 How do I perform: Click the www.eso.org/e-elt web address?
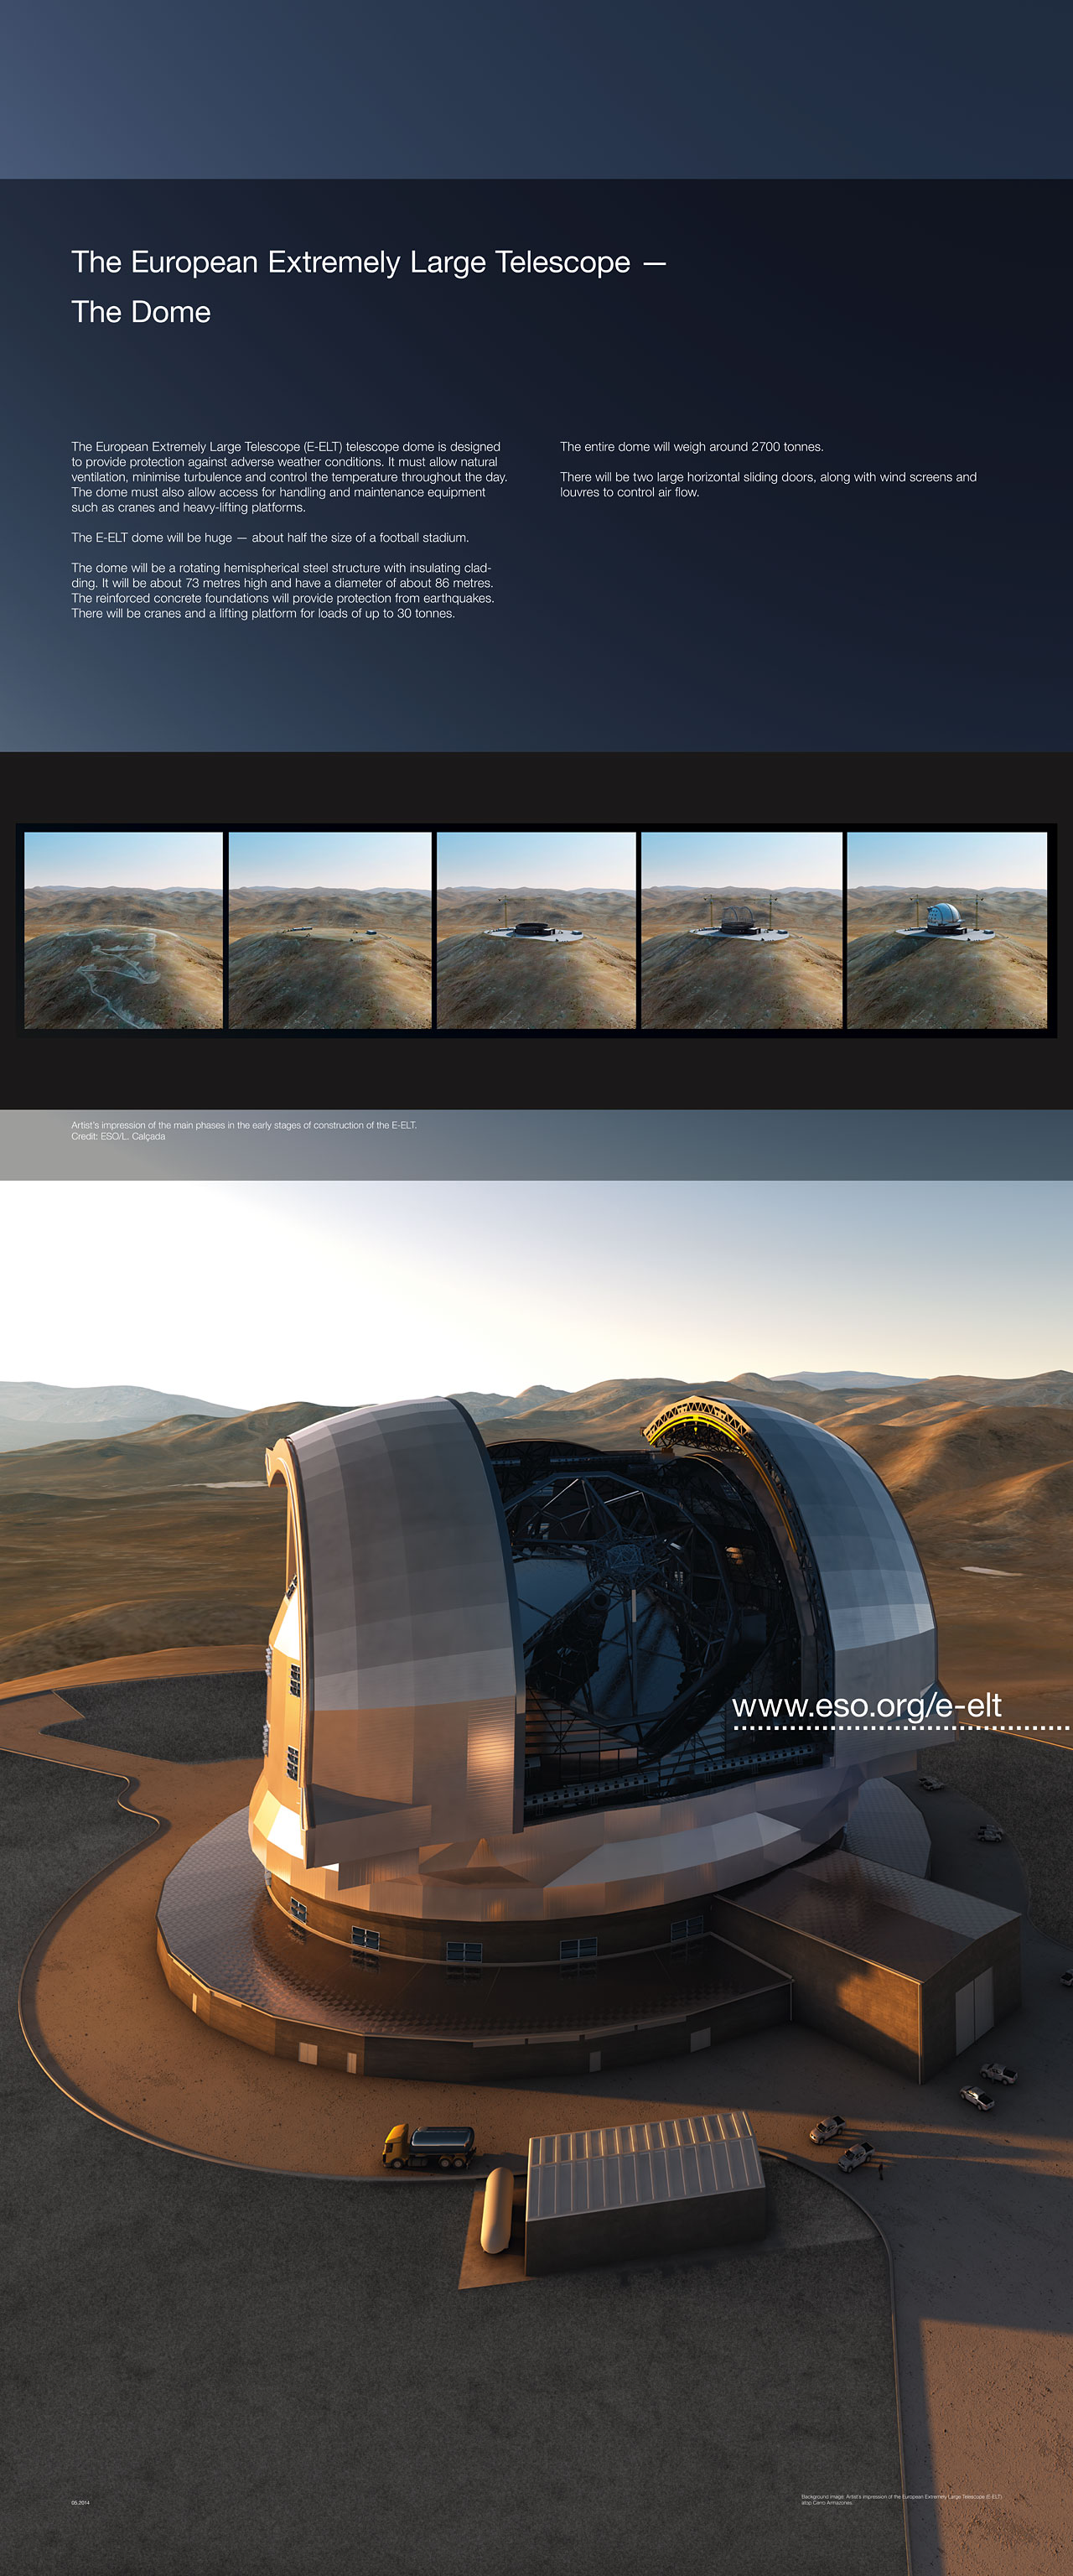click(x=866, y=1705)
